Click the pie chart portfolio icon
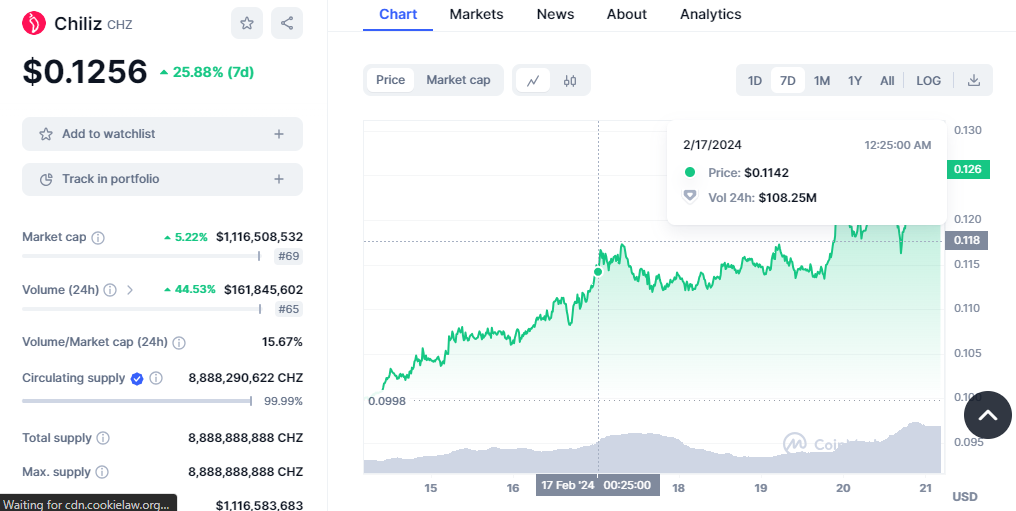Image resolution: width=1016 pixels, height=511 pixels. (x=46, y=179)
